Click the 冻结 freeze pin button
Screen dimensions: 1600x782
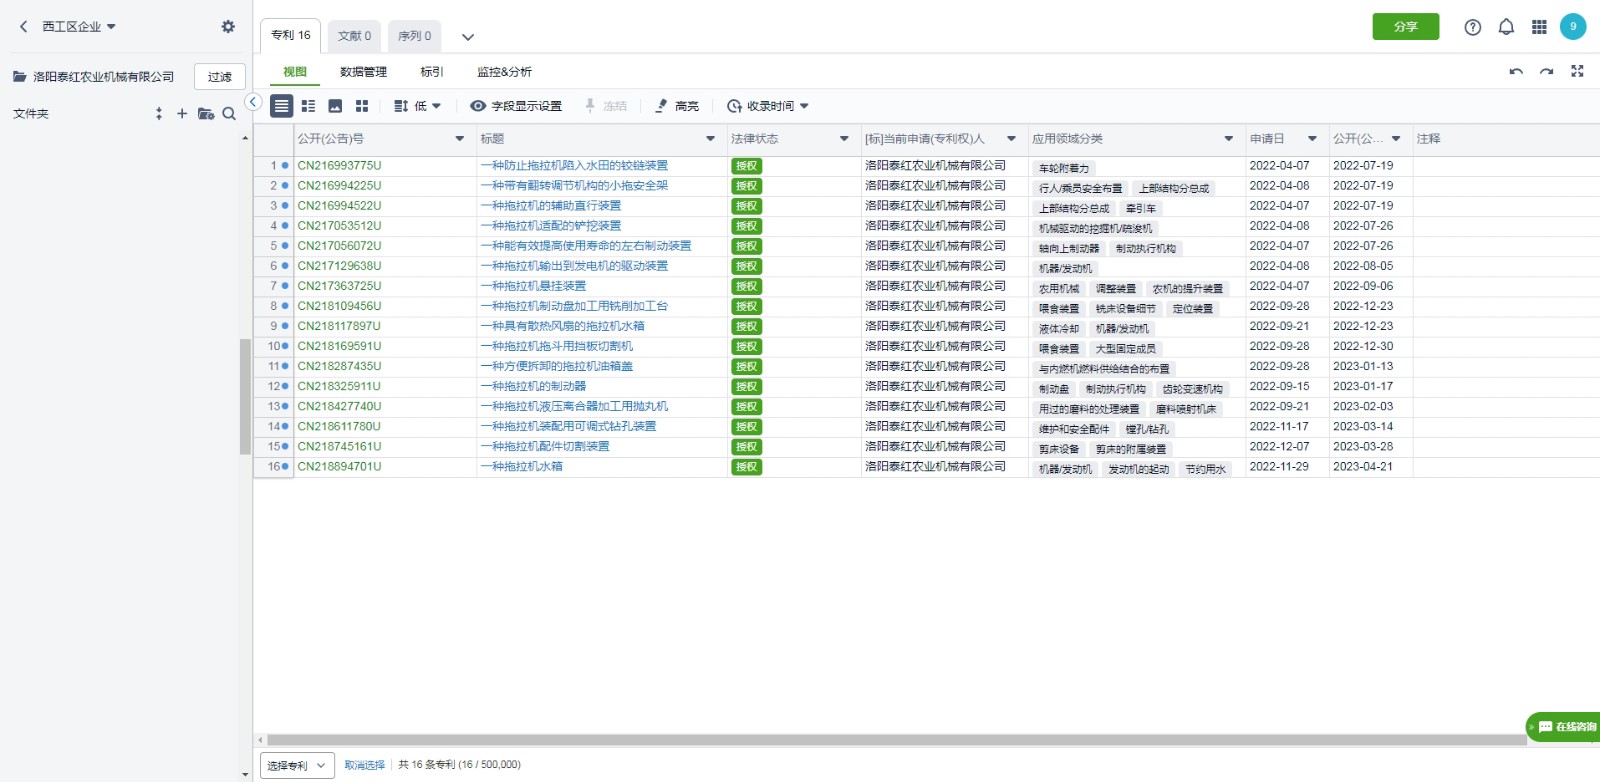(x=605, y=106)
